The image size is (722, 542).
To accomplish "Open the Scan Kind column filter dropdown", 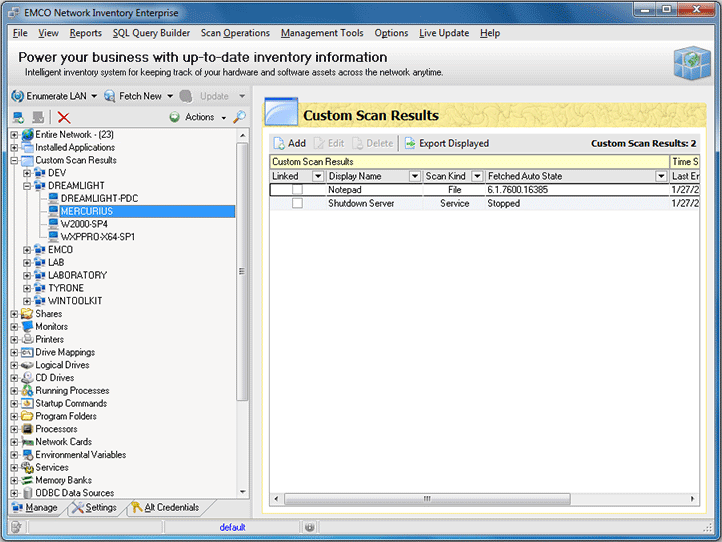I will tap(477, 176).
